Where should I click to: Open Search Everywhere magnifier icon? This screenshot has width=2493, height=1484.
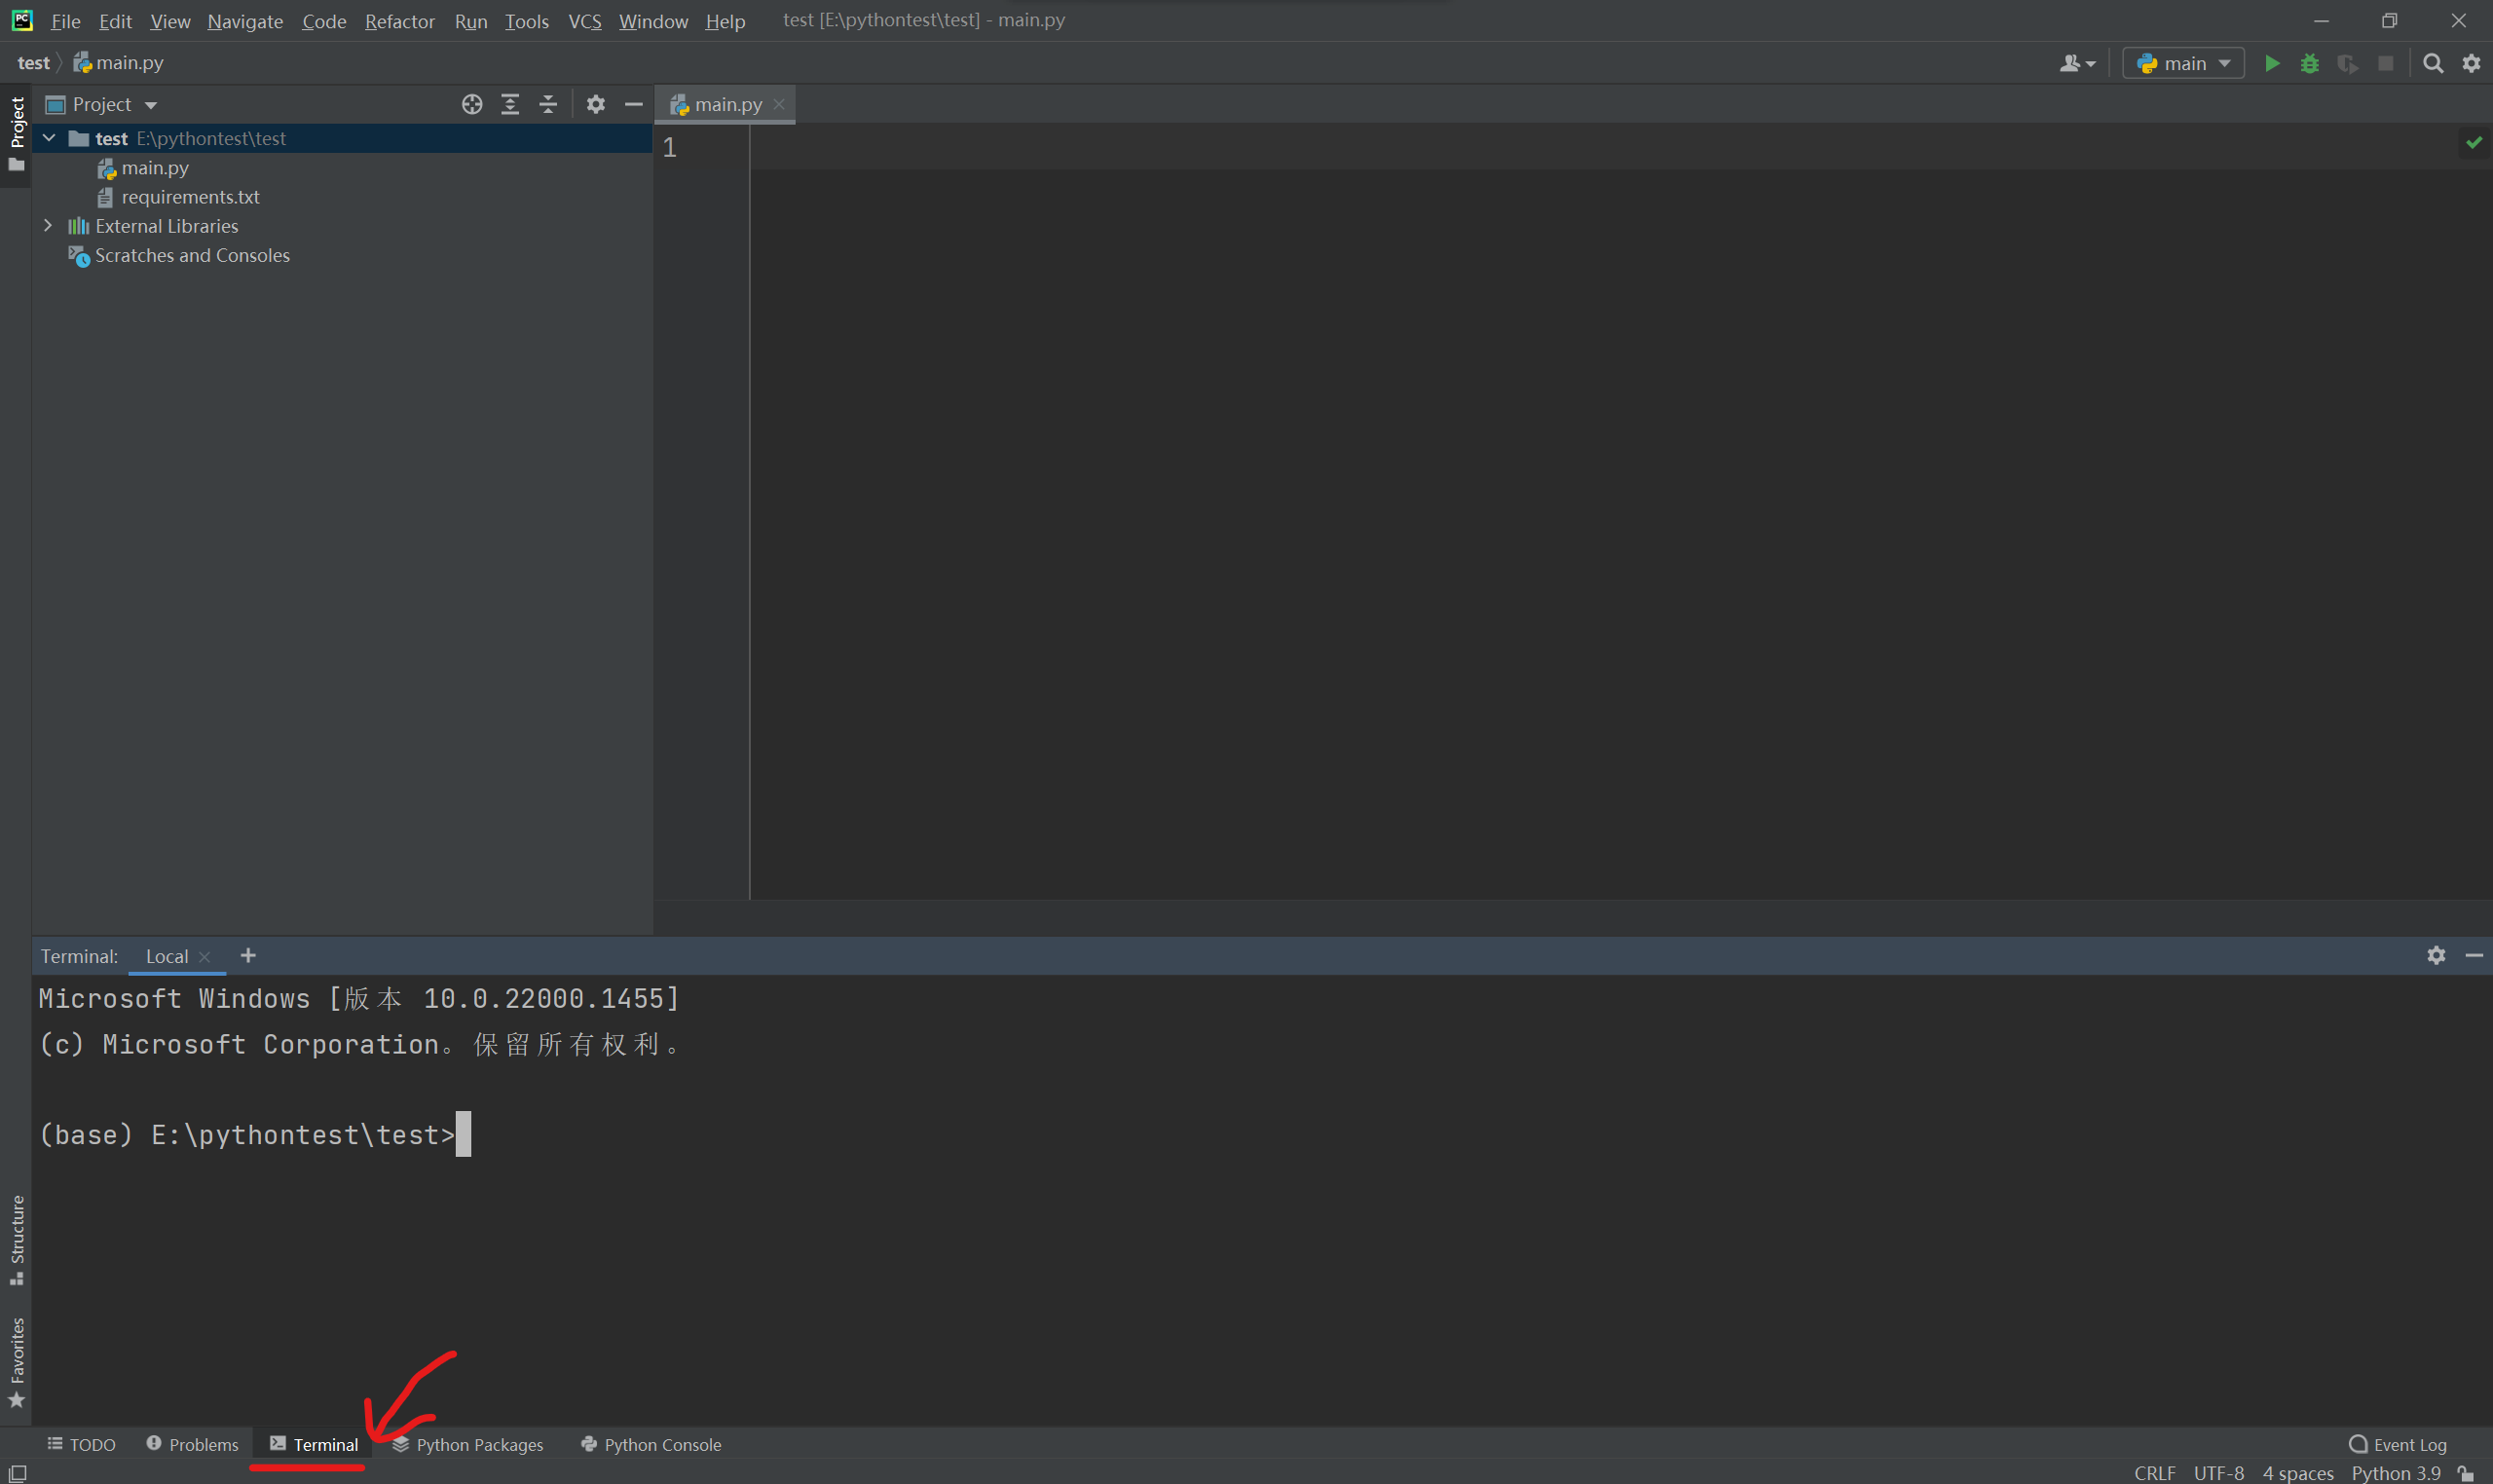(x=2434, y=64)
